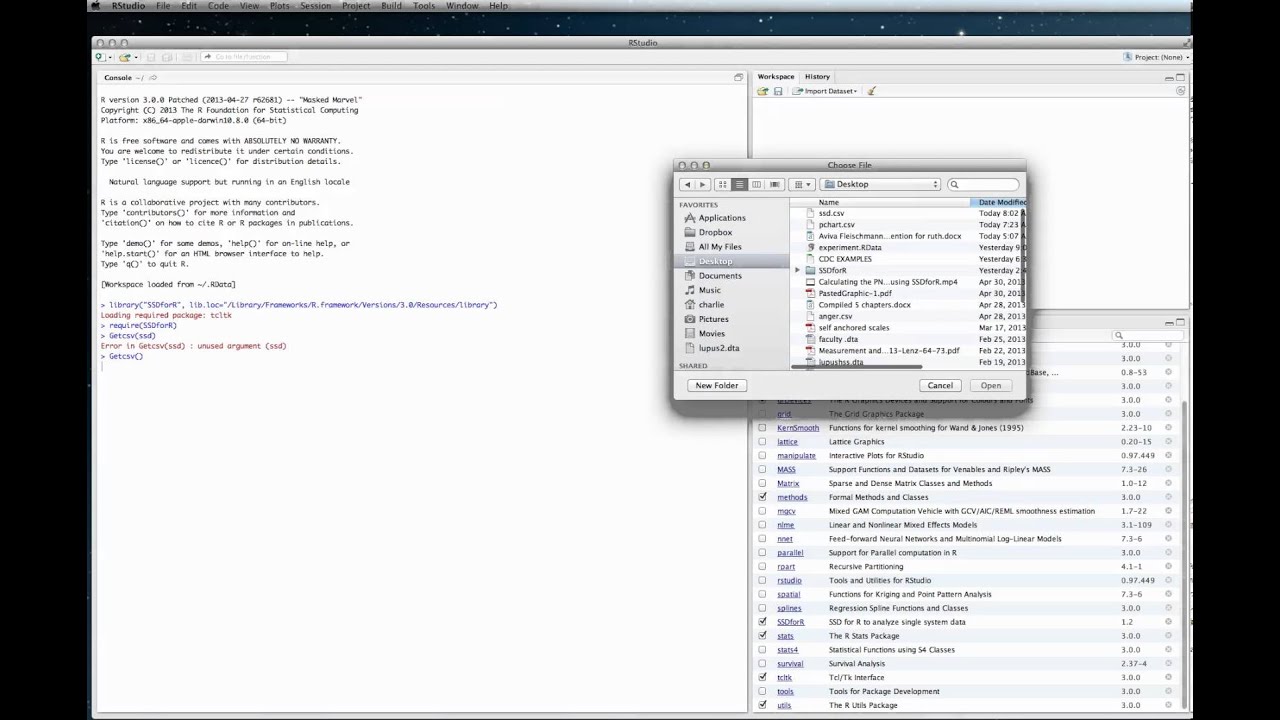The image size is (1280, 720).
Task: Select All My Files in the sidebar
Action: pyautogui.click(x=720, y=247)
